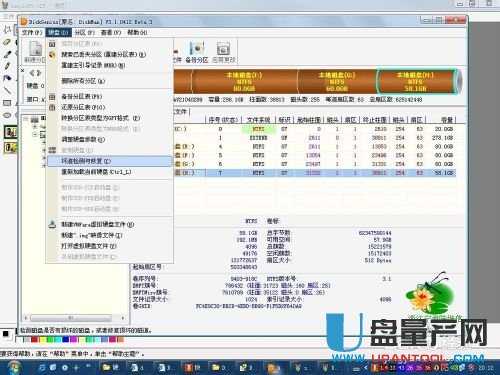Select the partition row with capacity 20.0GB
This screenshot has height=375, width=500.
coord(314,129)
